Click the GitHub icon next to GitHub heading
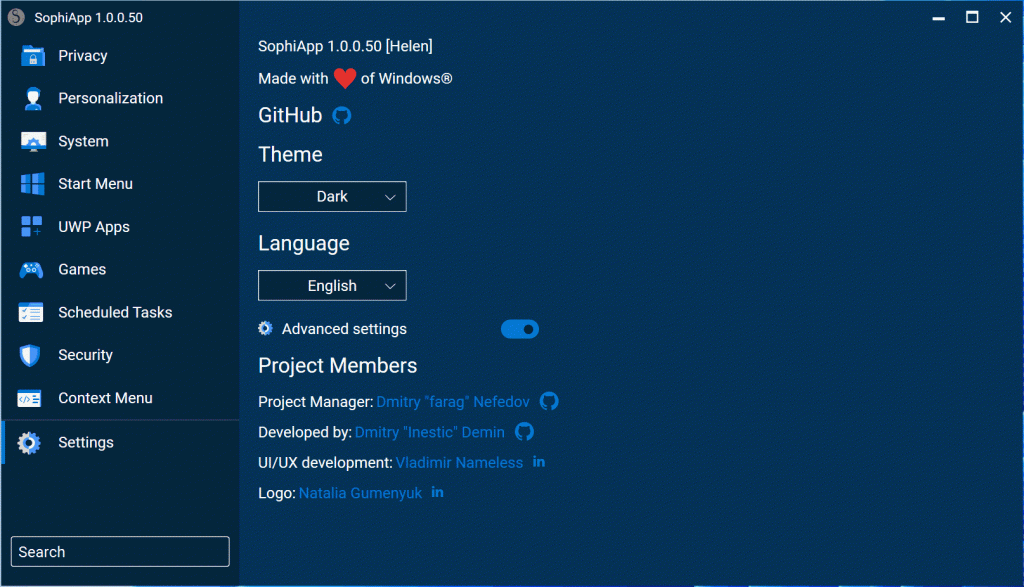Image resolution: width=1024 pixels, height=587 pixels. point(340,116)
